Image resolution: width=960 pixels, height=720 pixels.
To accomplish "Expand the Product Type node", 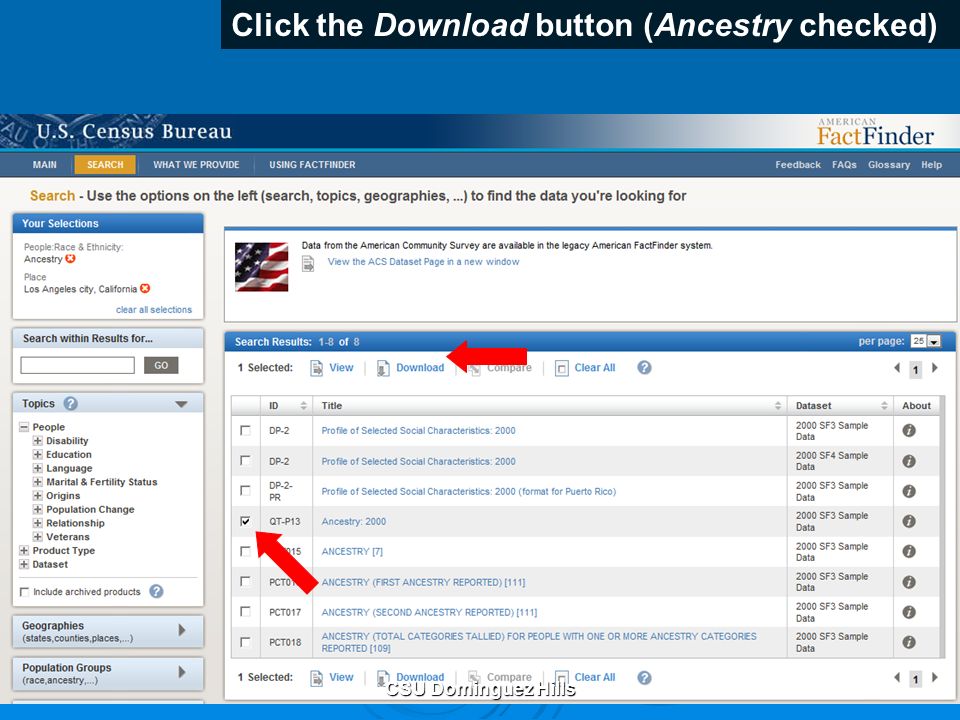I will coord(24,550).
